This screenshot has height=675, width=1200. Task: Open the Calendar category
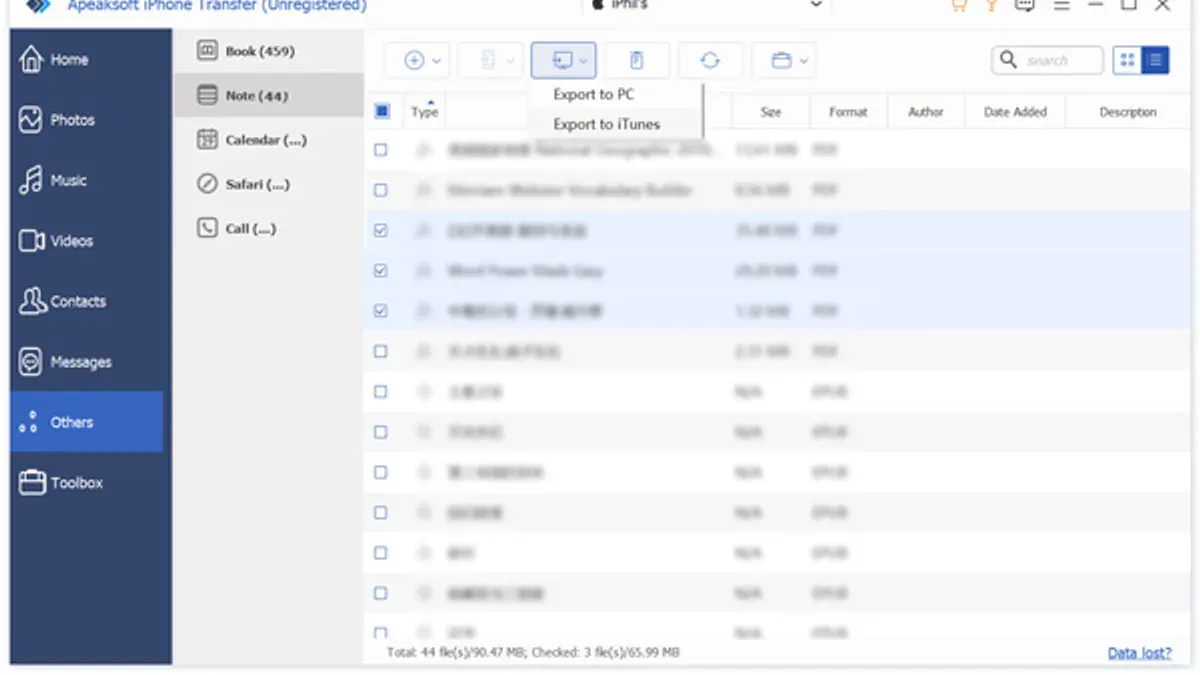pos(268,140)
